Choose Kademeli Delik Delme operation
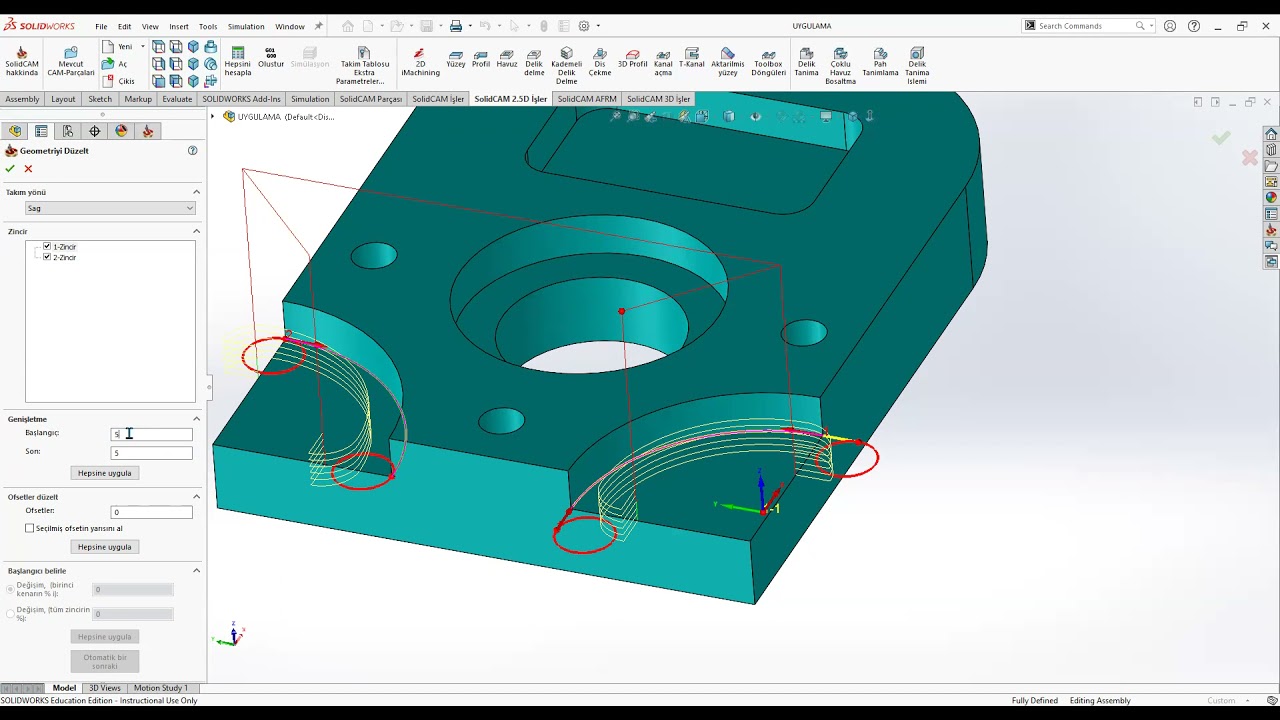 (566, 66)
